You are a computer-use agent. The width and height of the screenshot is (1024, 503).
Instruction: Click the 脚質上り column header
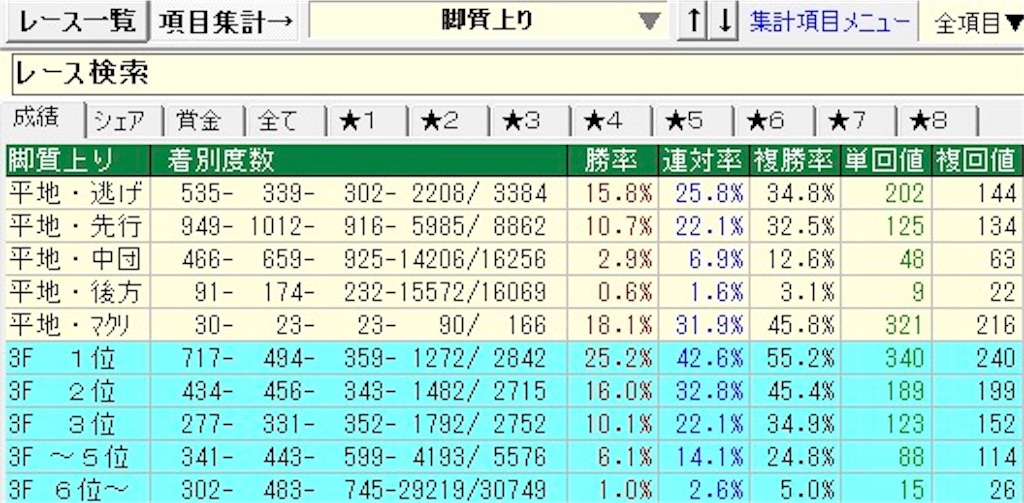pyautogui.click(x=77, y=161)
